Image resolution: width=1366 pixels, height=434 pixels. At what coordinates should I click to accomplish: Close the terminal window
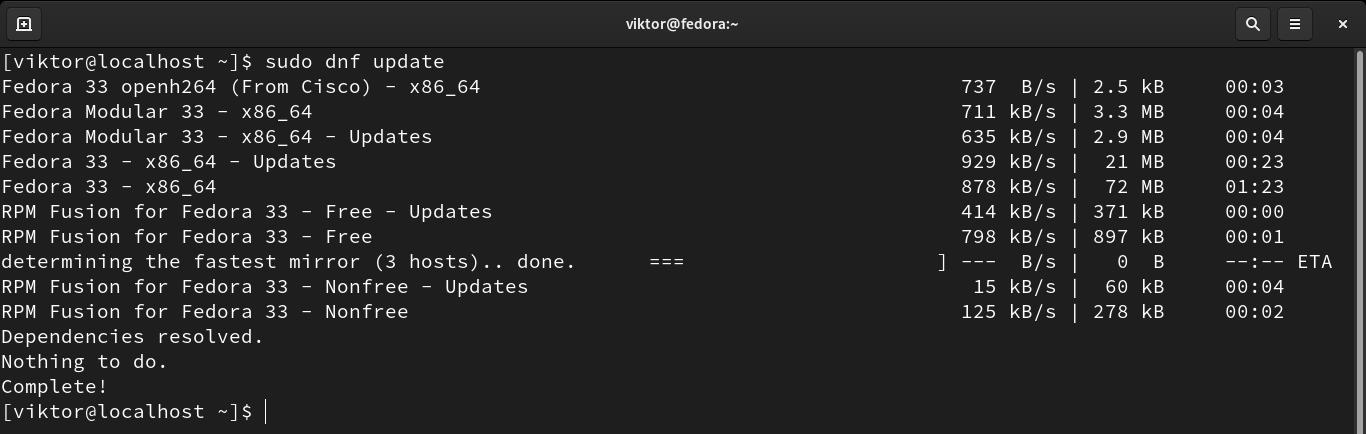[1342, 24]
